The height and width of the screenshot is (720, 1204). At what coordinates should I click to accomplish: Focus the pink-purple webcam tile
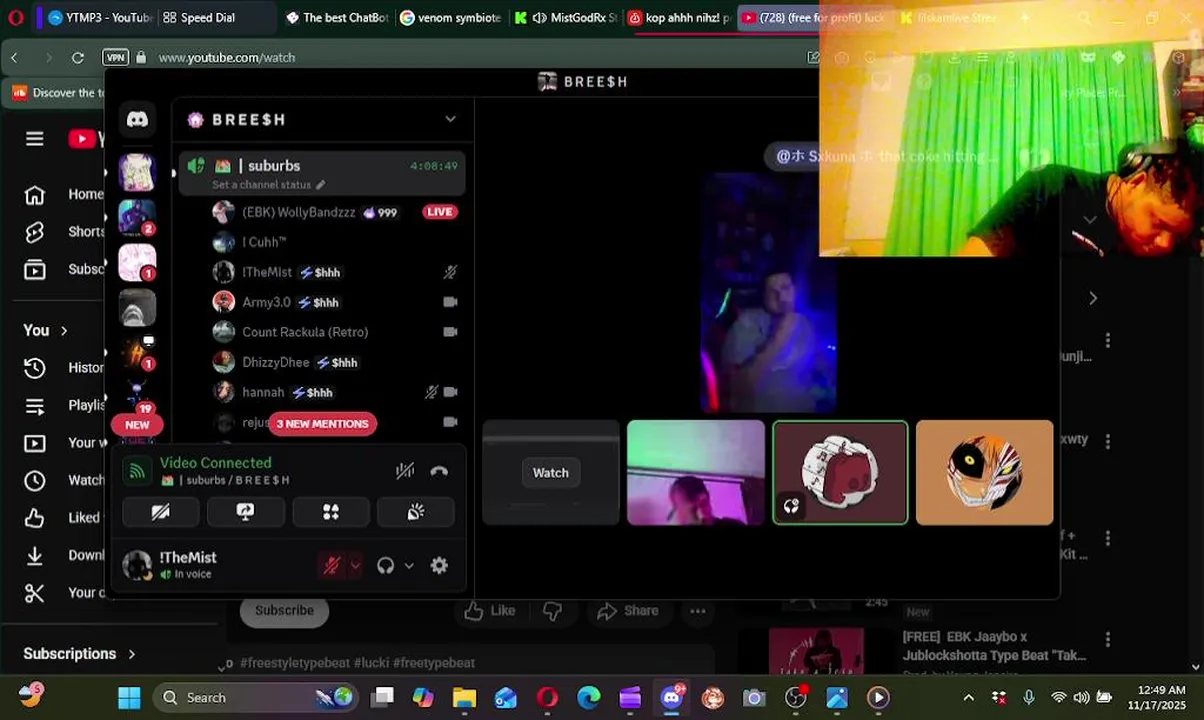(x=696, y=472)
